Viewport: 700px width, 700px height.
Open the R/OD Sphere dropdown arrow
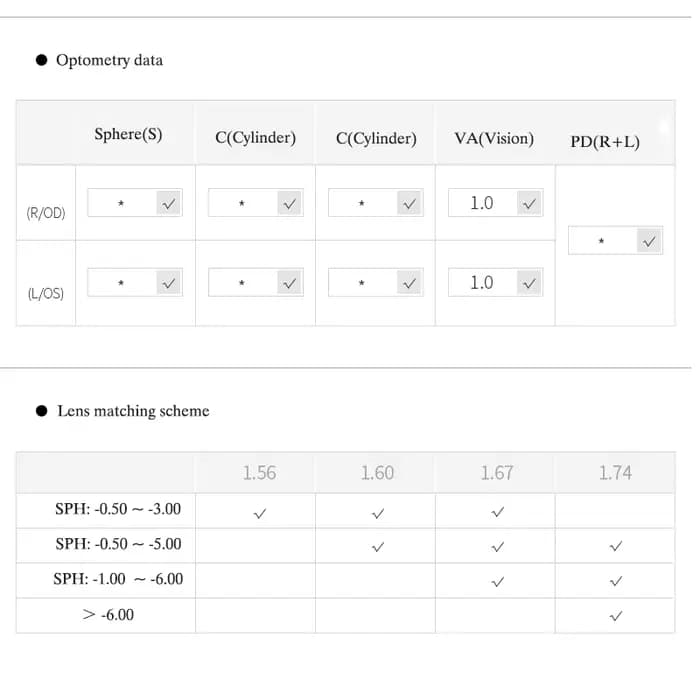click(x=168, y=203)
